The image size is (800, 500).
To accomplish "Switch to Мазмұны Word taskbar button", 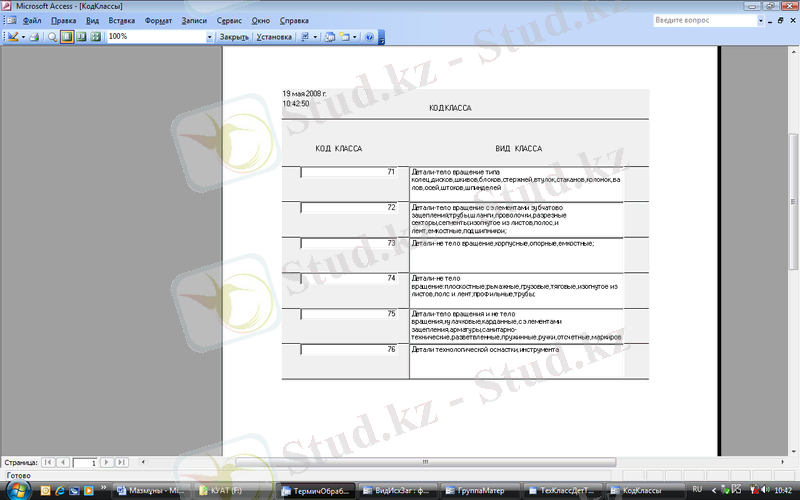I will click(151, 491).
